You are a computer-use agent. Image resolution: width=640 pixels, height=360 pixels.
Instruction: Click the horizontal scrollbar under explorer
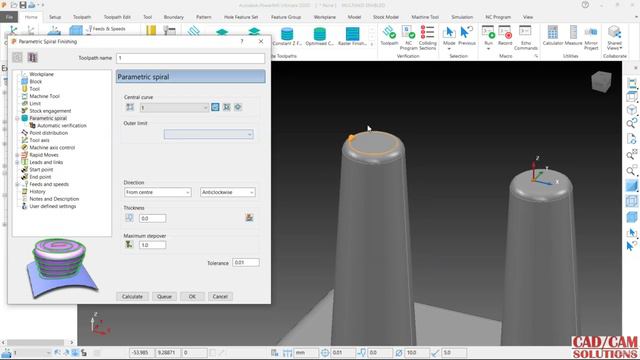click(x=35, y=342)
